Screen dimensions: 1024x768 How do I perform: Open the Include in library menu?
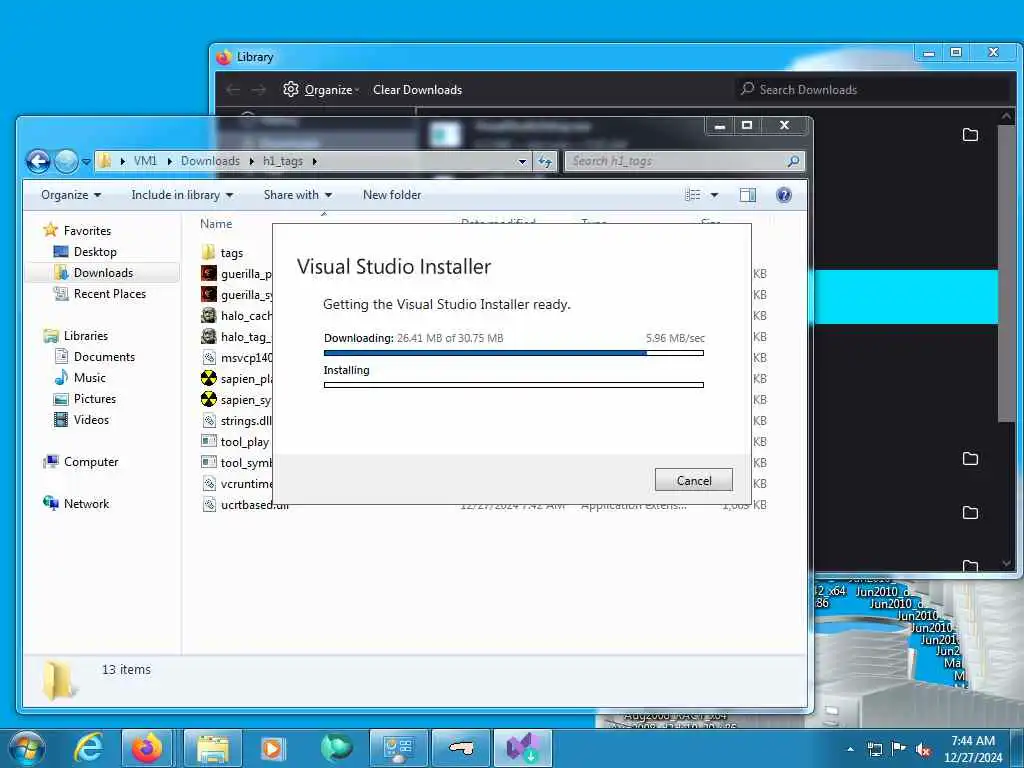click(182, 195)
